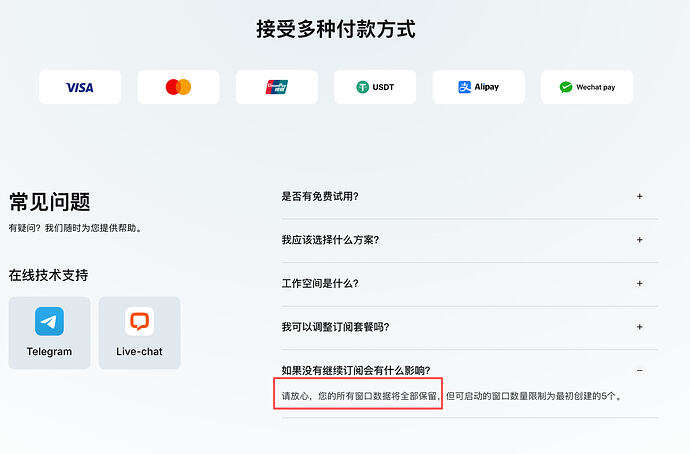
Task: Click plus icon beside 我应该选择什么方案?
Action: coord(640,240)
